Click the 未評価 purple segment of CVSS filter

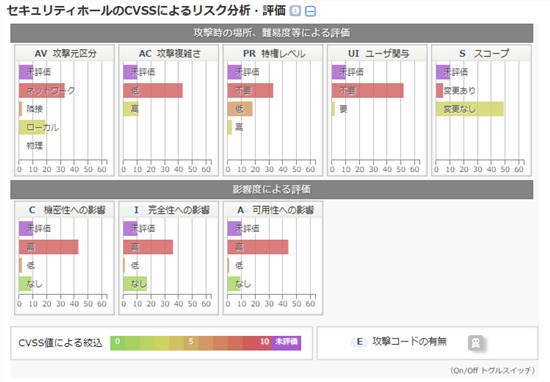[286, 343]
